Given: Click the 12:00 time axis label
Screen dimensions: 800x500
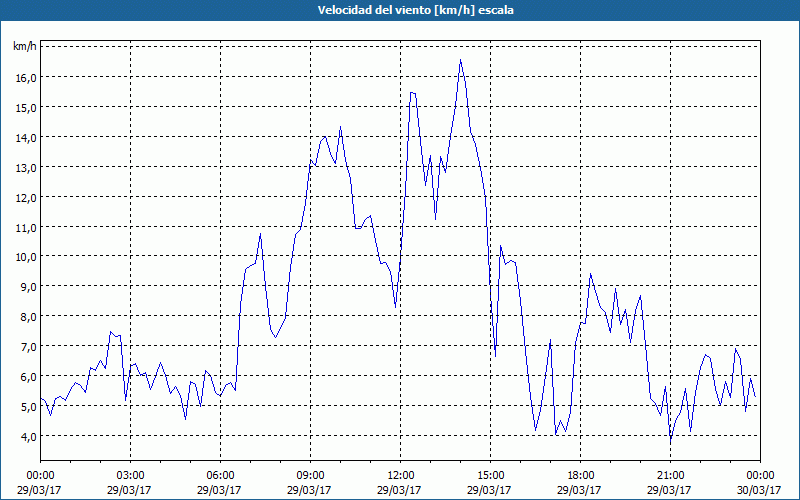Looking at the screenshot, I should [x=401, y=476].
